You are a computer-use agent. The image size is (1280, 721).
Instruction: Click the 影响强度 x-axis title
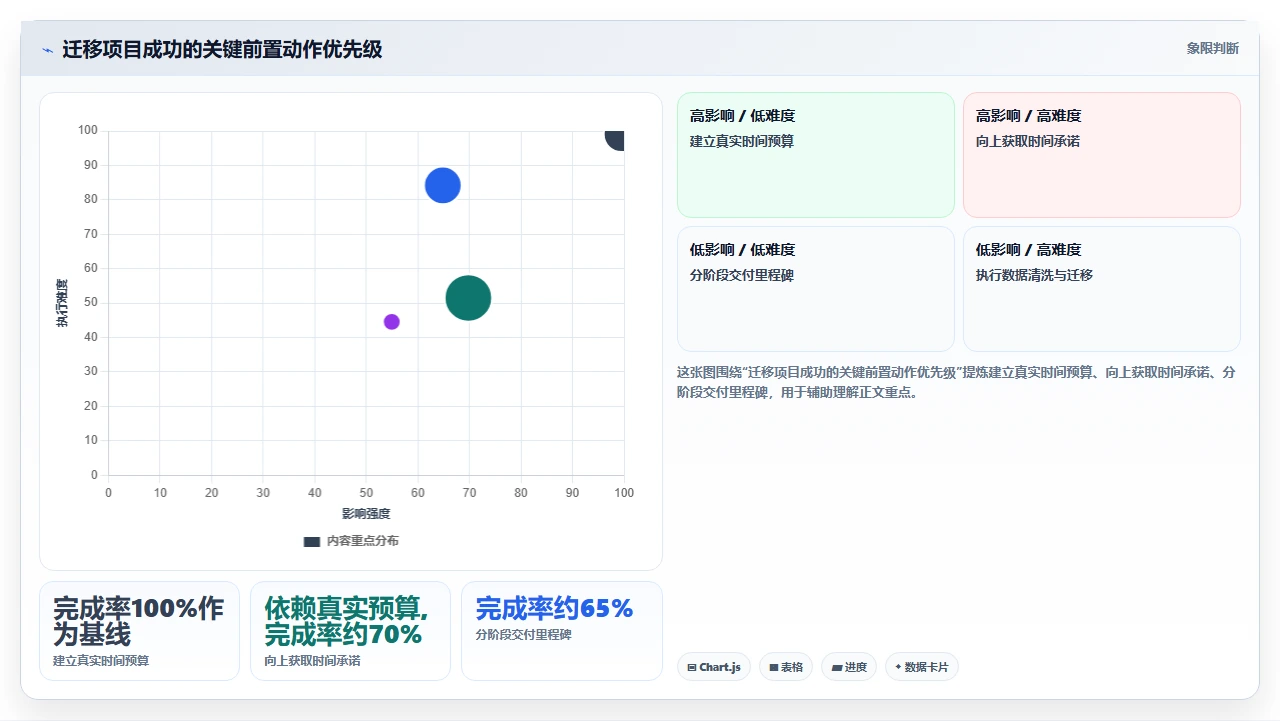tap(366, 514)
